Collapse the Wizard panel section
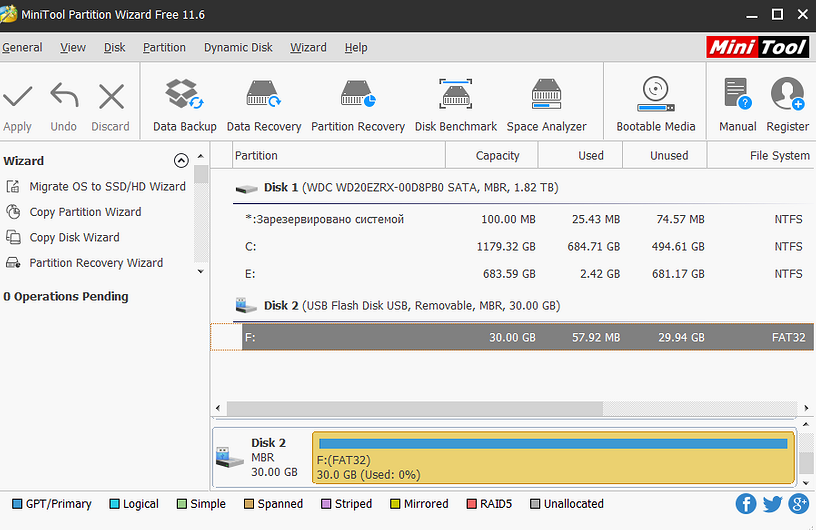This screenshot has width=816, height=530. click(x=181, y=160)
